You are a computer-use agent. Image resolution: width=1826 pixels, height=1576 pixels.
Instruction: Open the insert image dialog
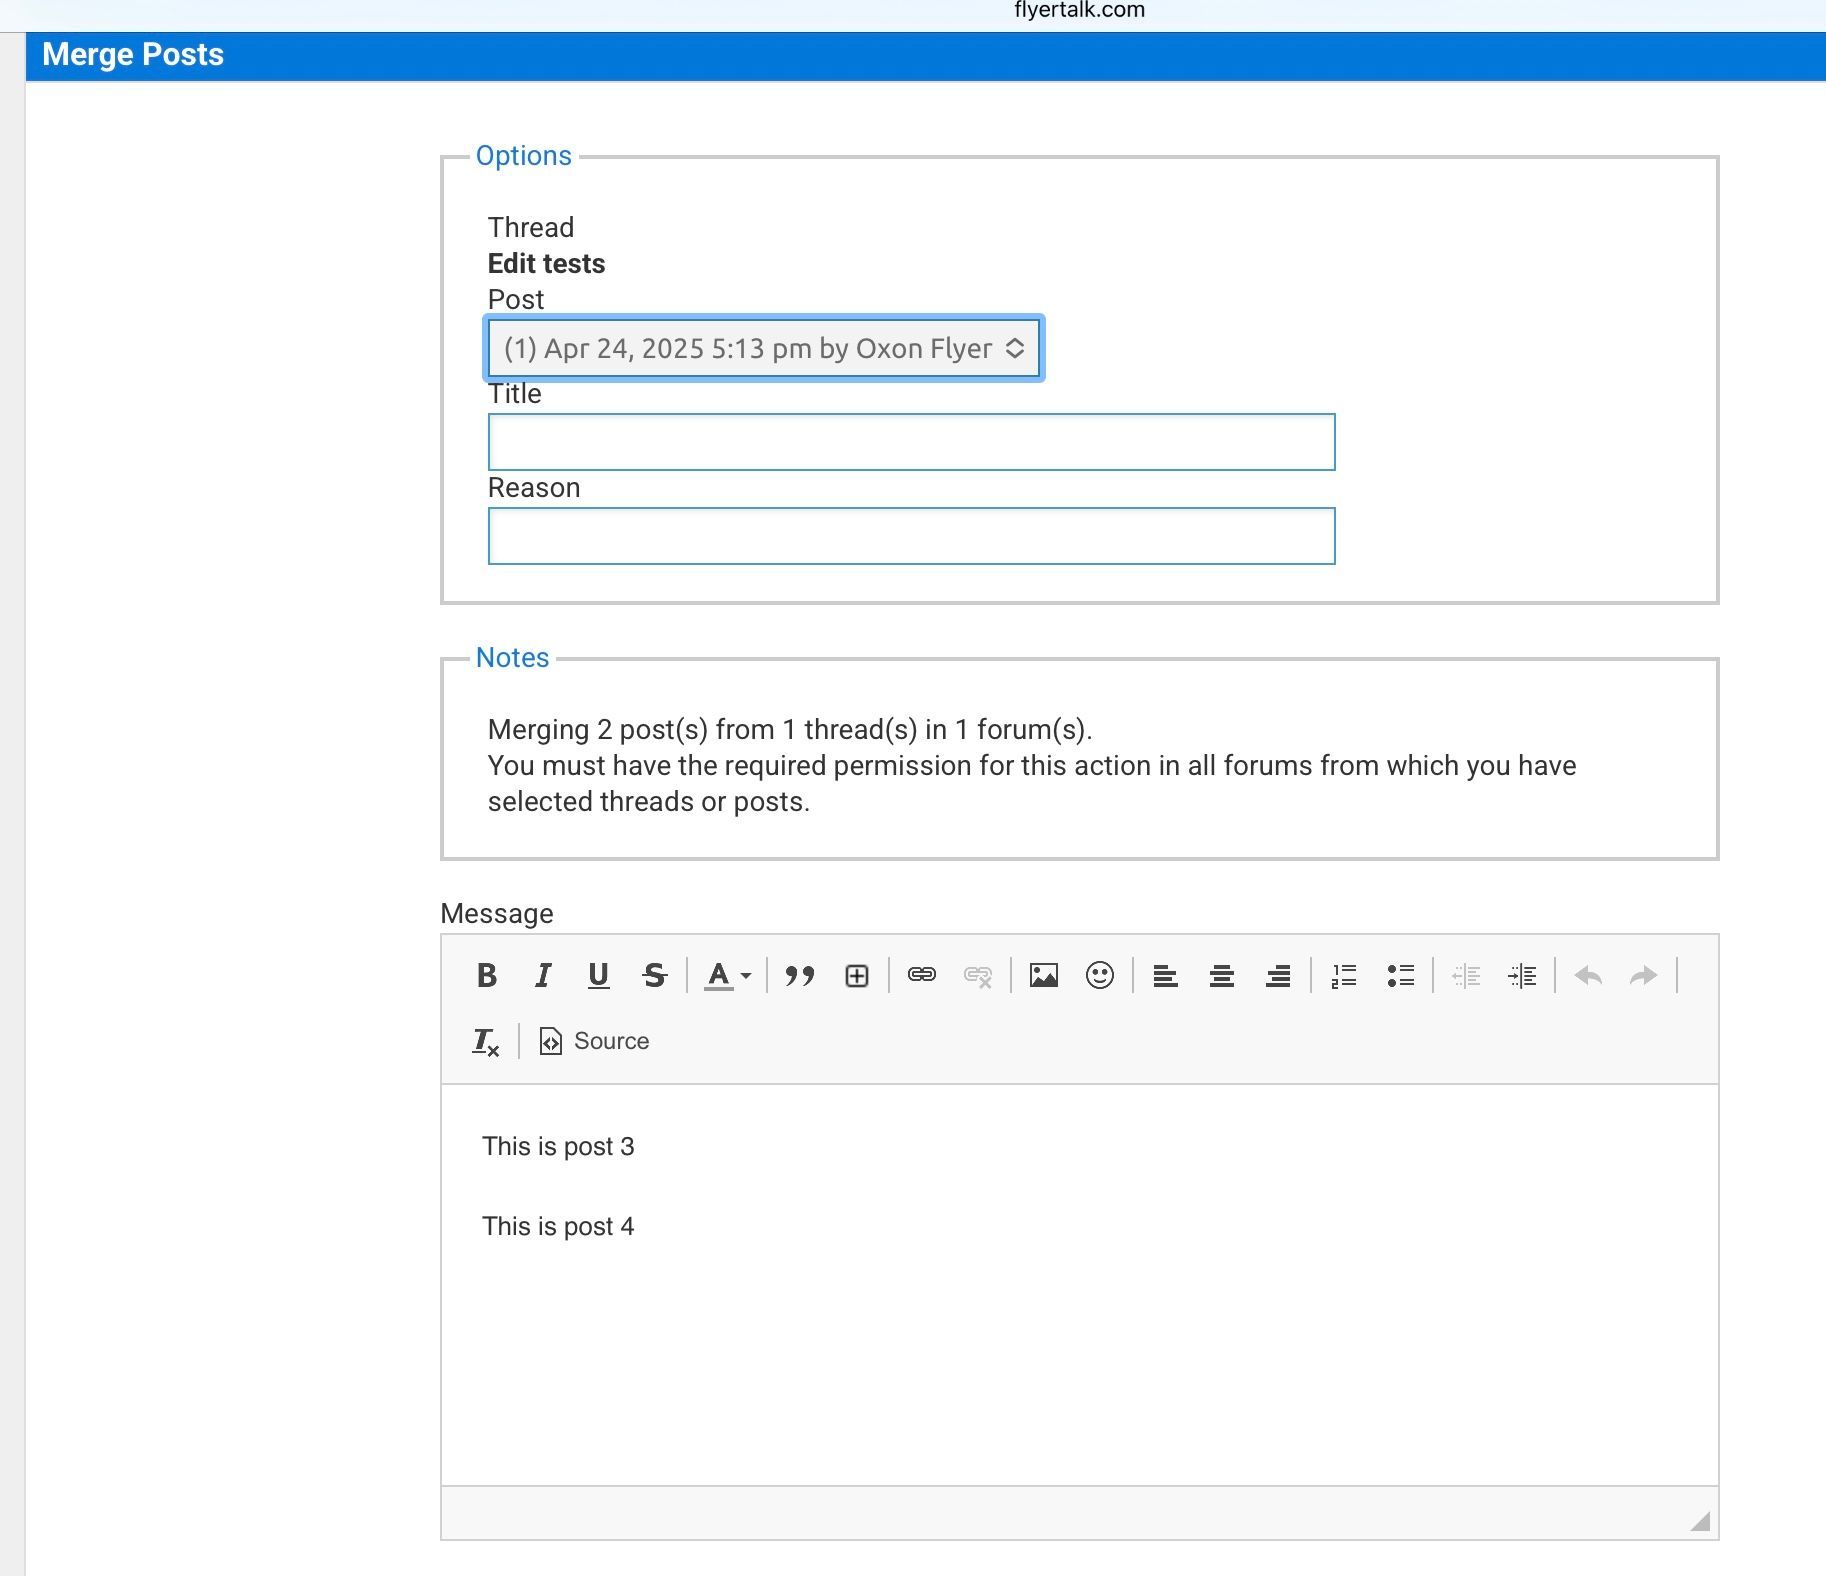click(x=1044, y=975)
